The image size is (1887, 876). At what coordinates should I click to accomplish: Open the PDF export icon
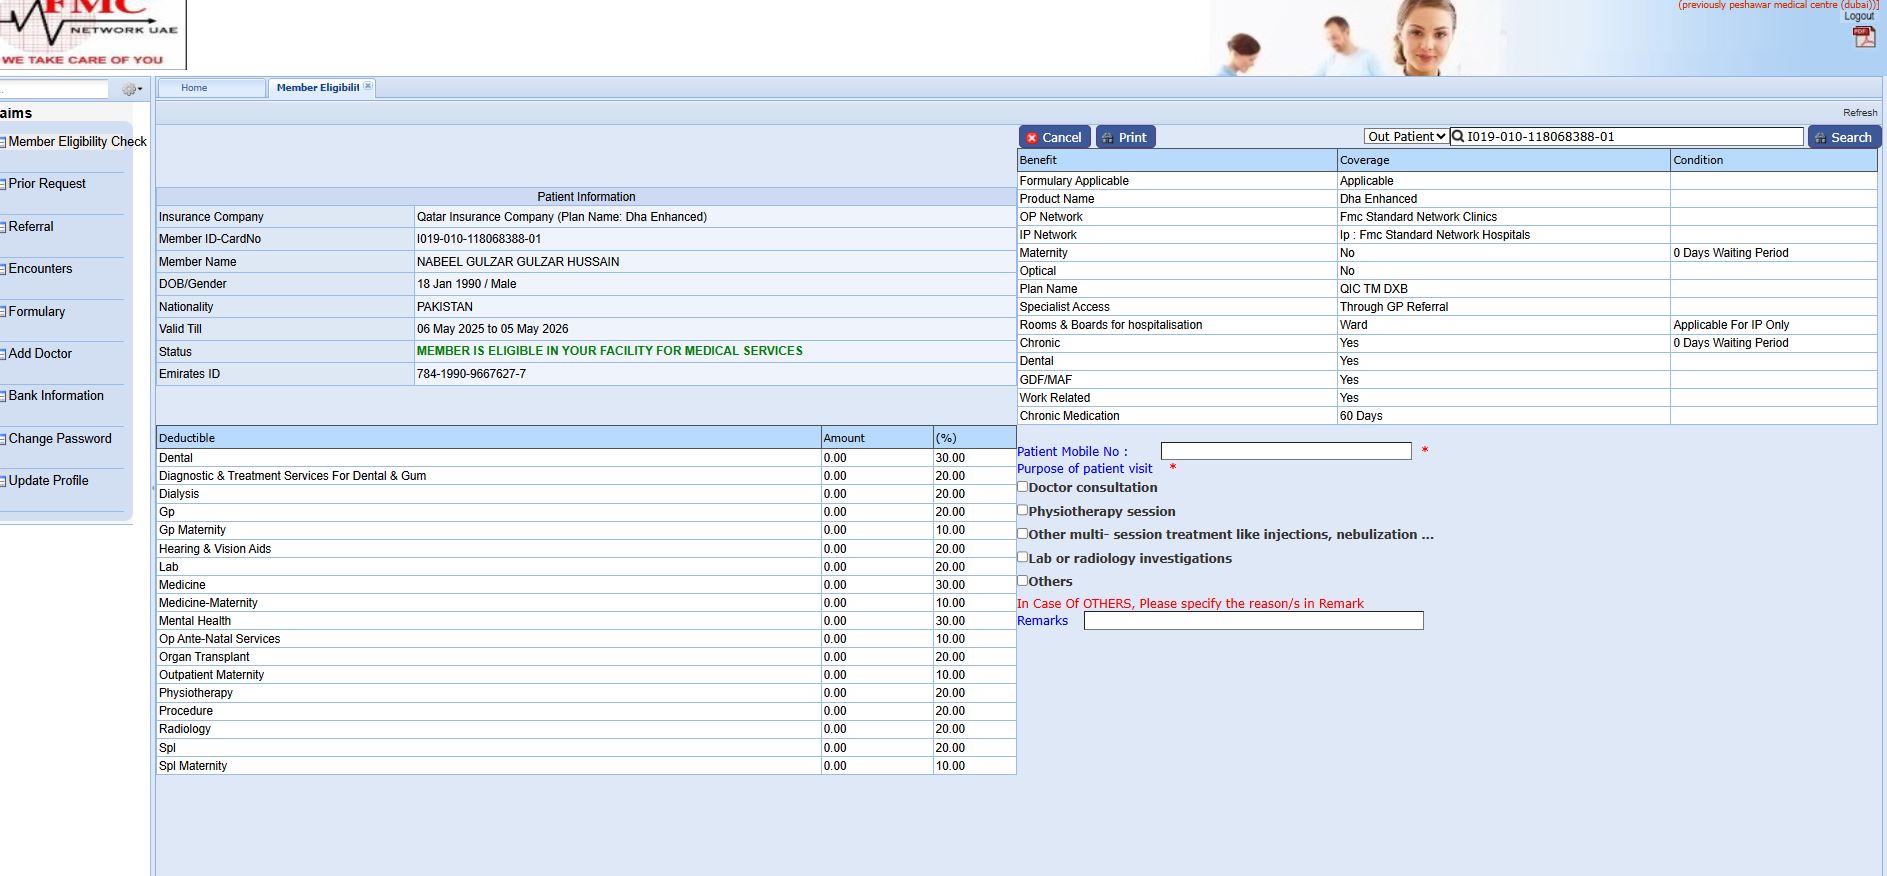pyautogui.click(x=1863, y=37)
